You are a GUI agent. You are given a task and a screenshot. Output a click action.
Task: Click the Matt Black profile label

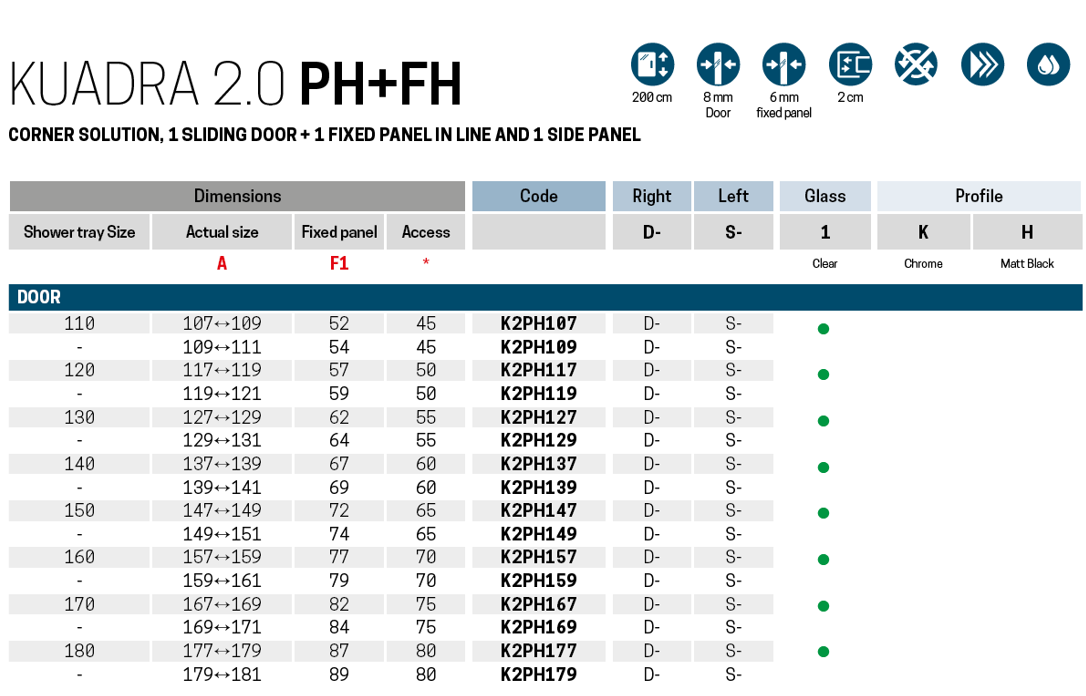(1027, 264)
